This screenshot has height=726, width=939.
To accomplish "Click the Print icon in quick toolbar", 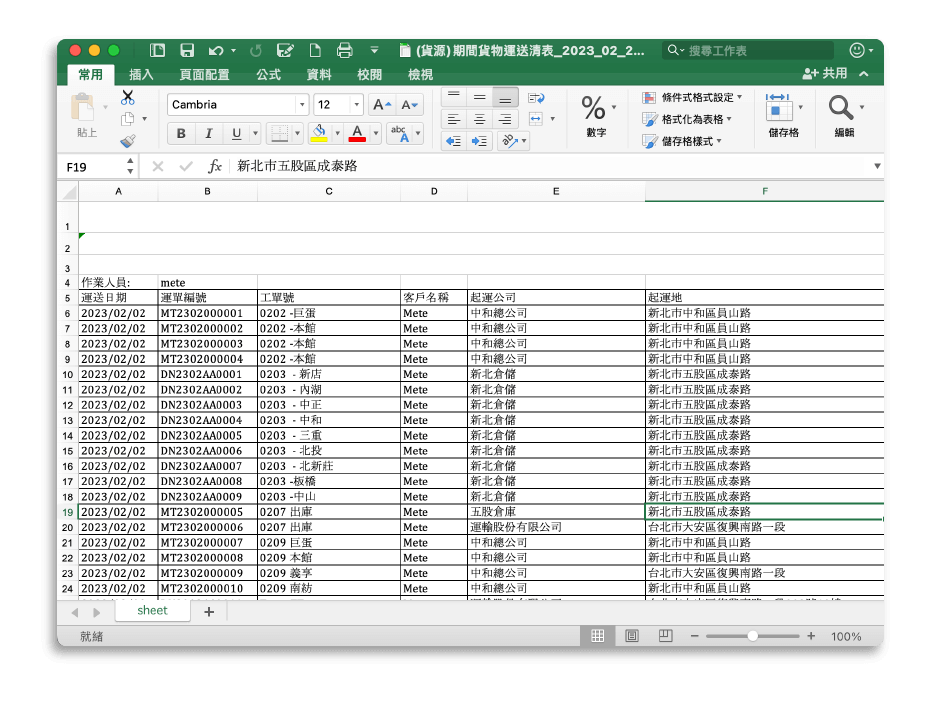I will pyautogui.click(x=345, y=50).
